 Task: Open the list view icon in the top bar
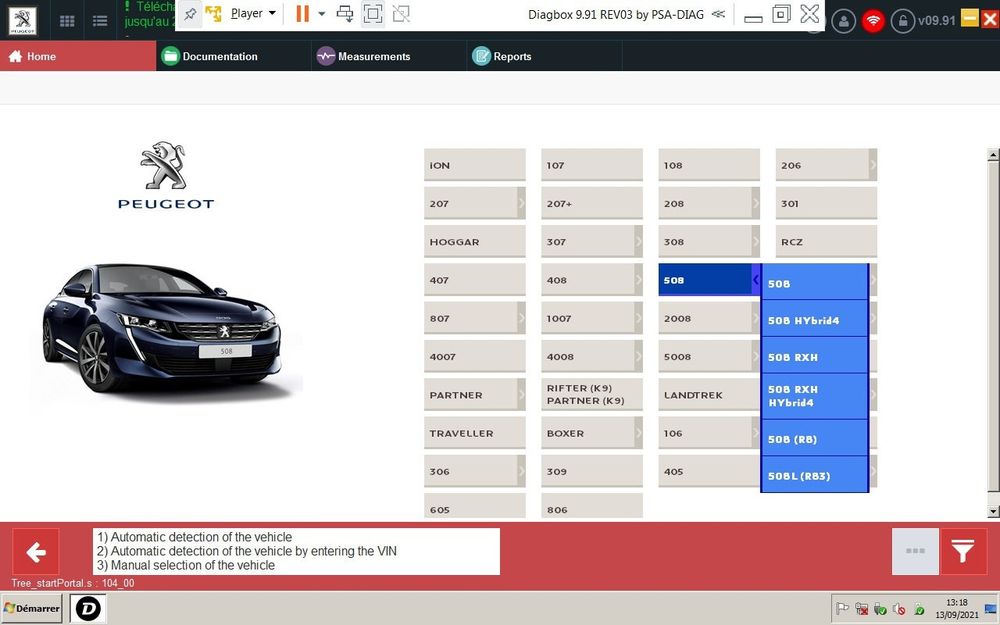point(100,21)
